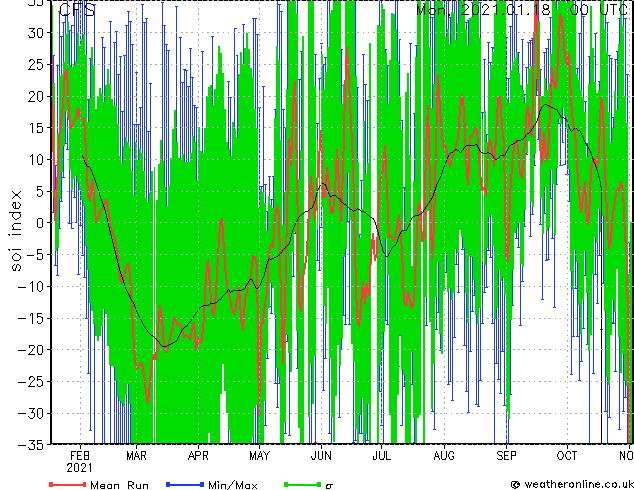
Task: Click the MAY x-axis label
Action: 259,456
